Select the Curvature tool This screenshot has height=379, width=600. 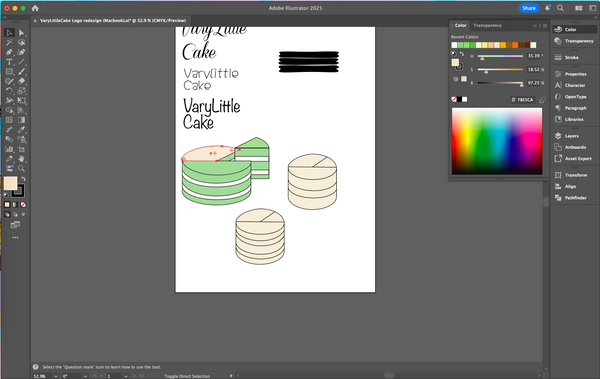tap(21, 52)
